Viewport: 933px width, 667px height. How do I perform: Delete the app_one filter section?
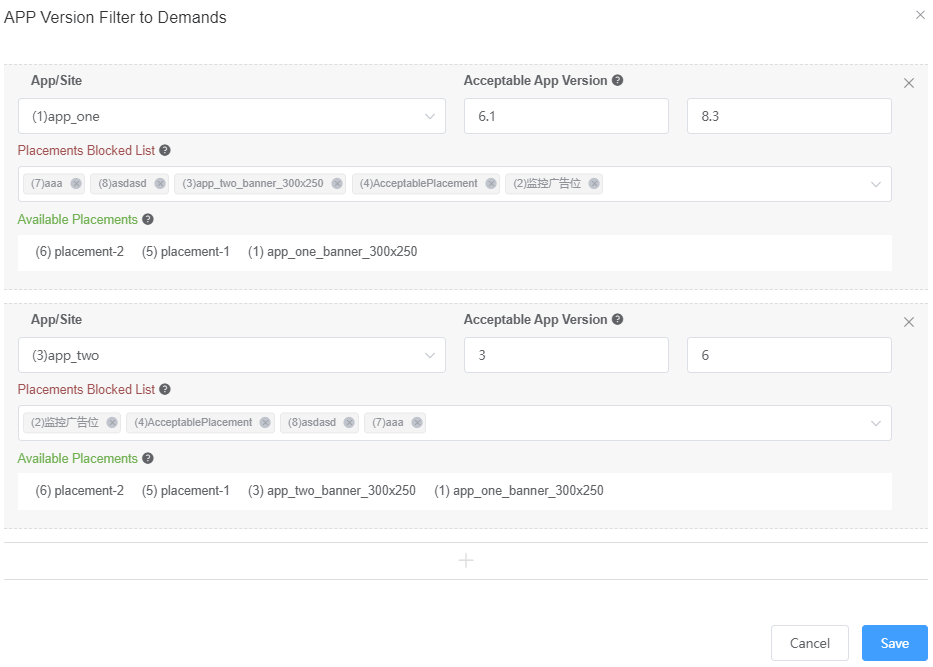(x=909, y=83)
